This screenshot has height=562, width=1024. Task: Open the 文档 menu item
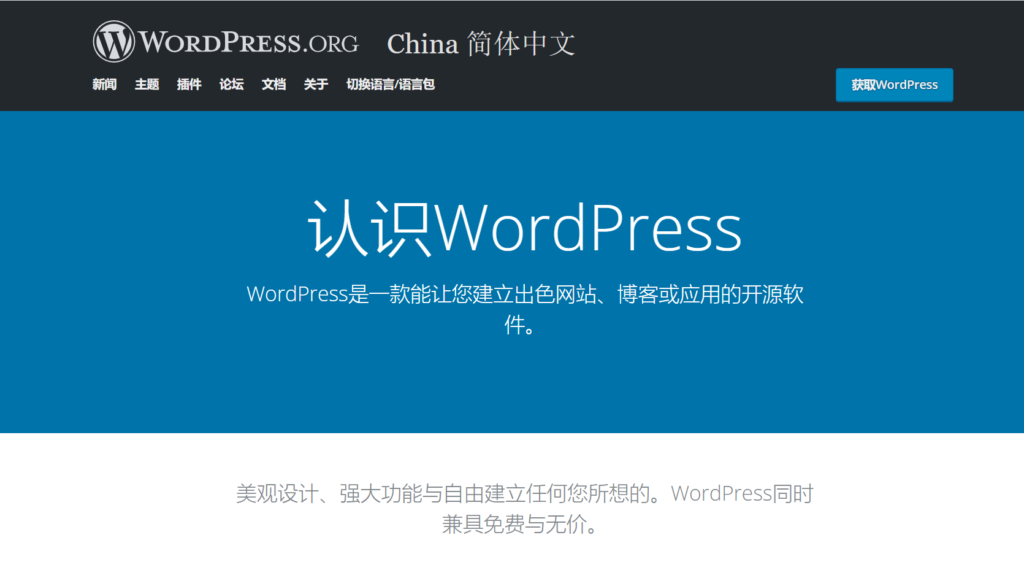pos(274,84)
